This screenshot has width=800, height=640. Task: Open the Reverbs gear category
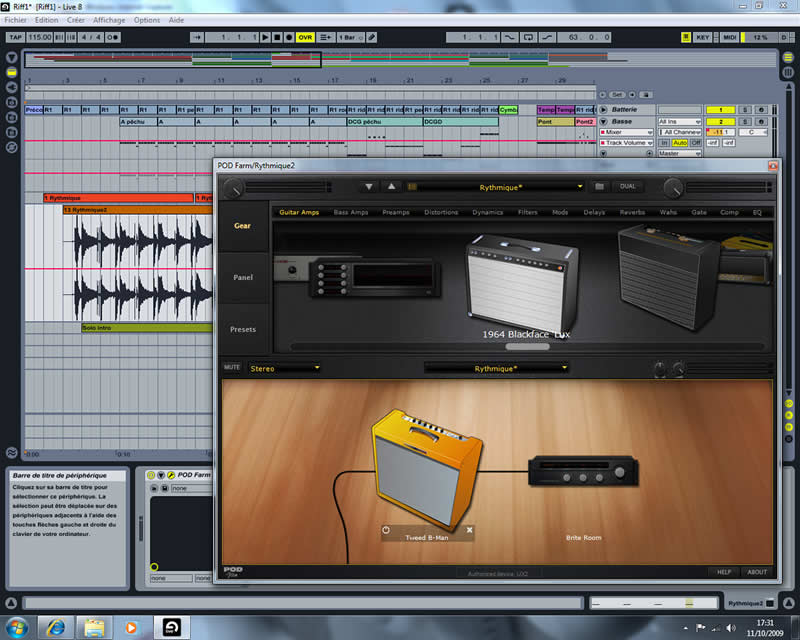[x=633, y=212]
